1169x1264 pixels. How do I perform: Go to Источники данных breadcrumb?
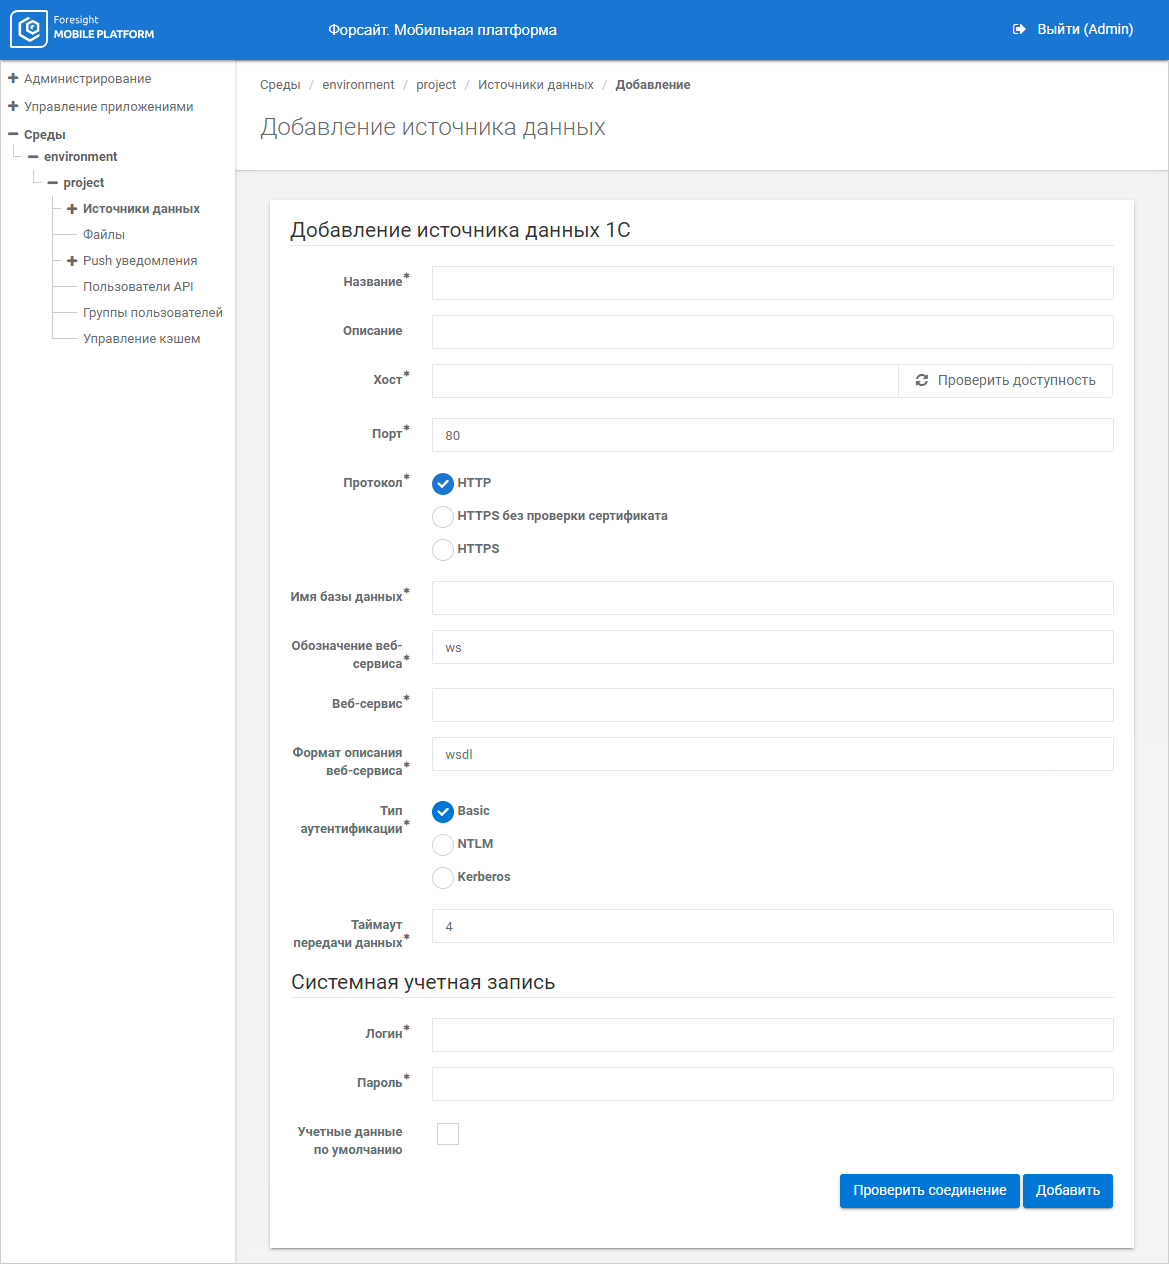[536, 85]
